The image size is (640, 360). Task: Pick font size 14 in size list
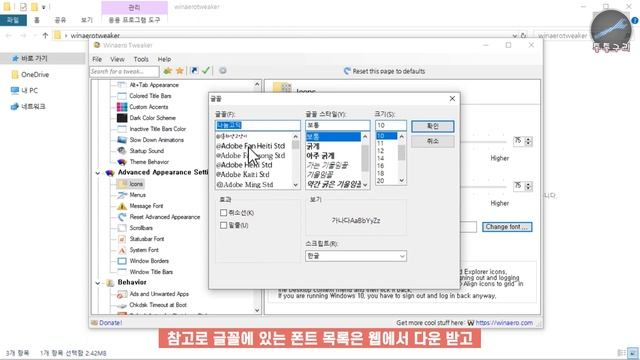(380, 158)
